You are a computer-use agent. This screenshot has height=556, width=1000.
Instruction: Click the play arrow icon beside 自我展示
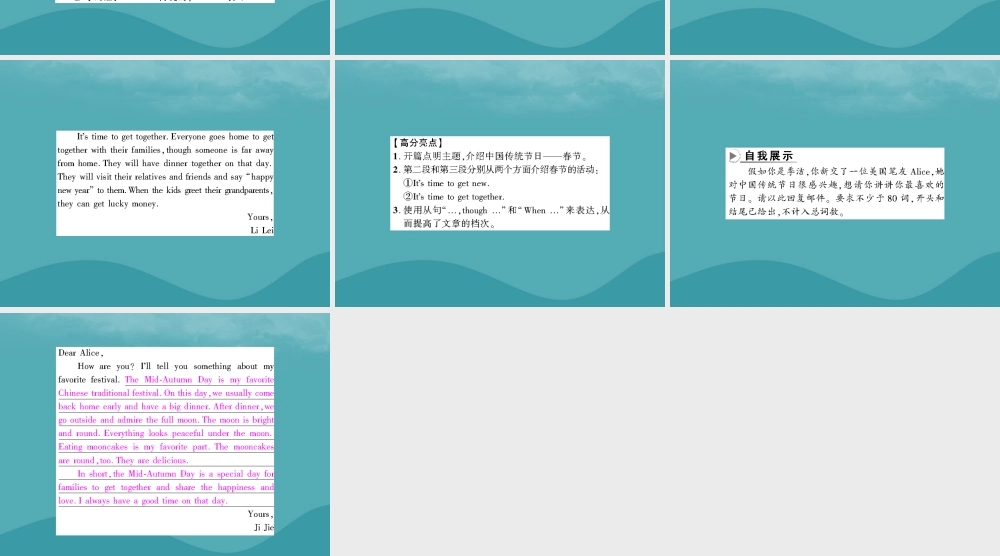[x=733, y=156]
